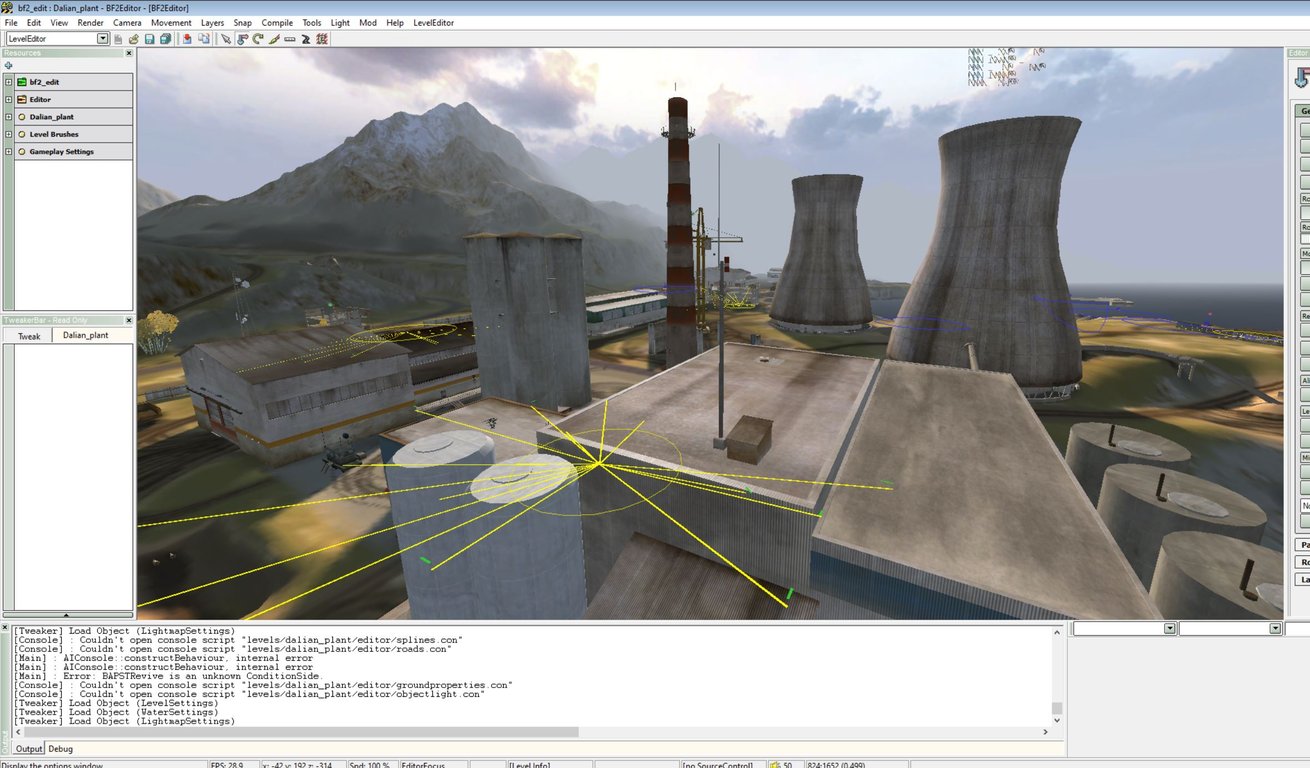Click the Save All toolbar icon
This screenshot has height=768, width=1310.
[165, 39]
